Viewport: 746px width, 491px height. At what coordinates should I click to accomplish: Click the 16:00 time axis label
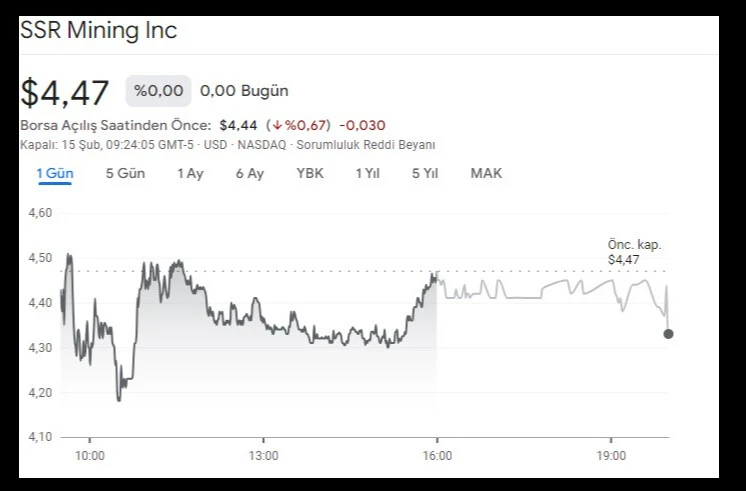click(x=437, y=456)
